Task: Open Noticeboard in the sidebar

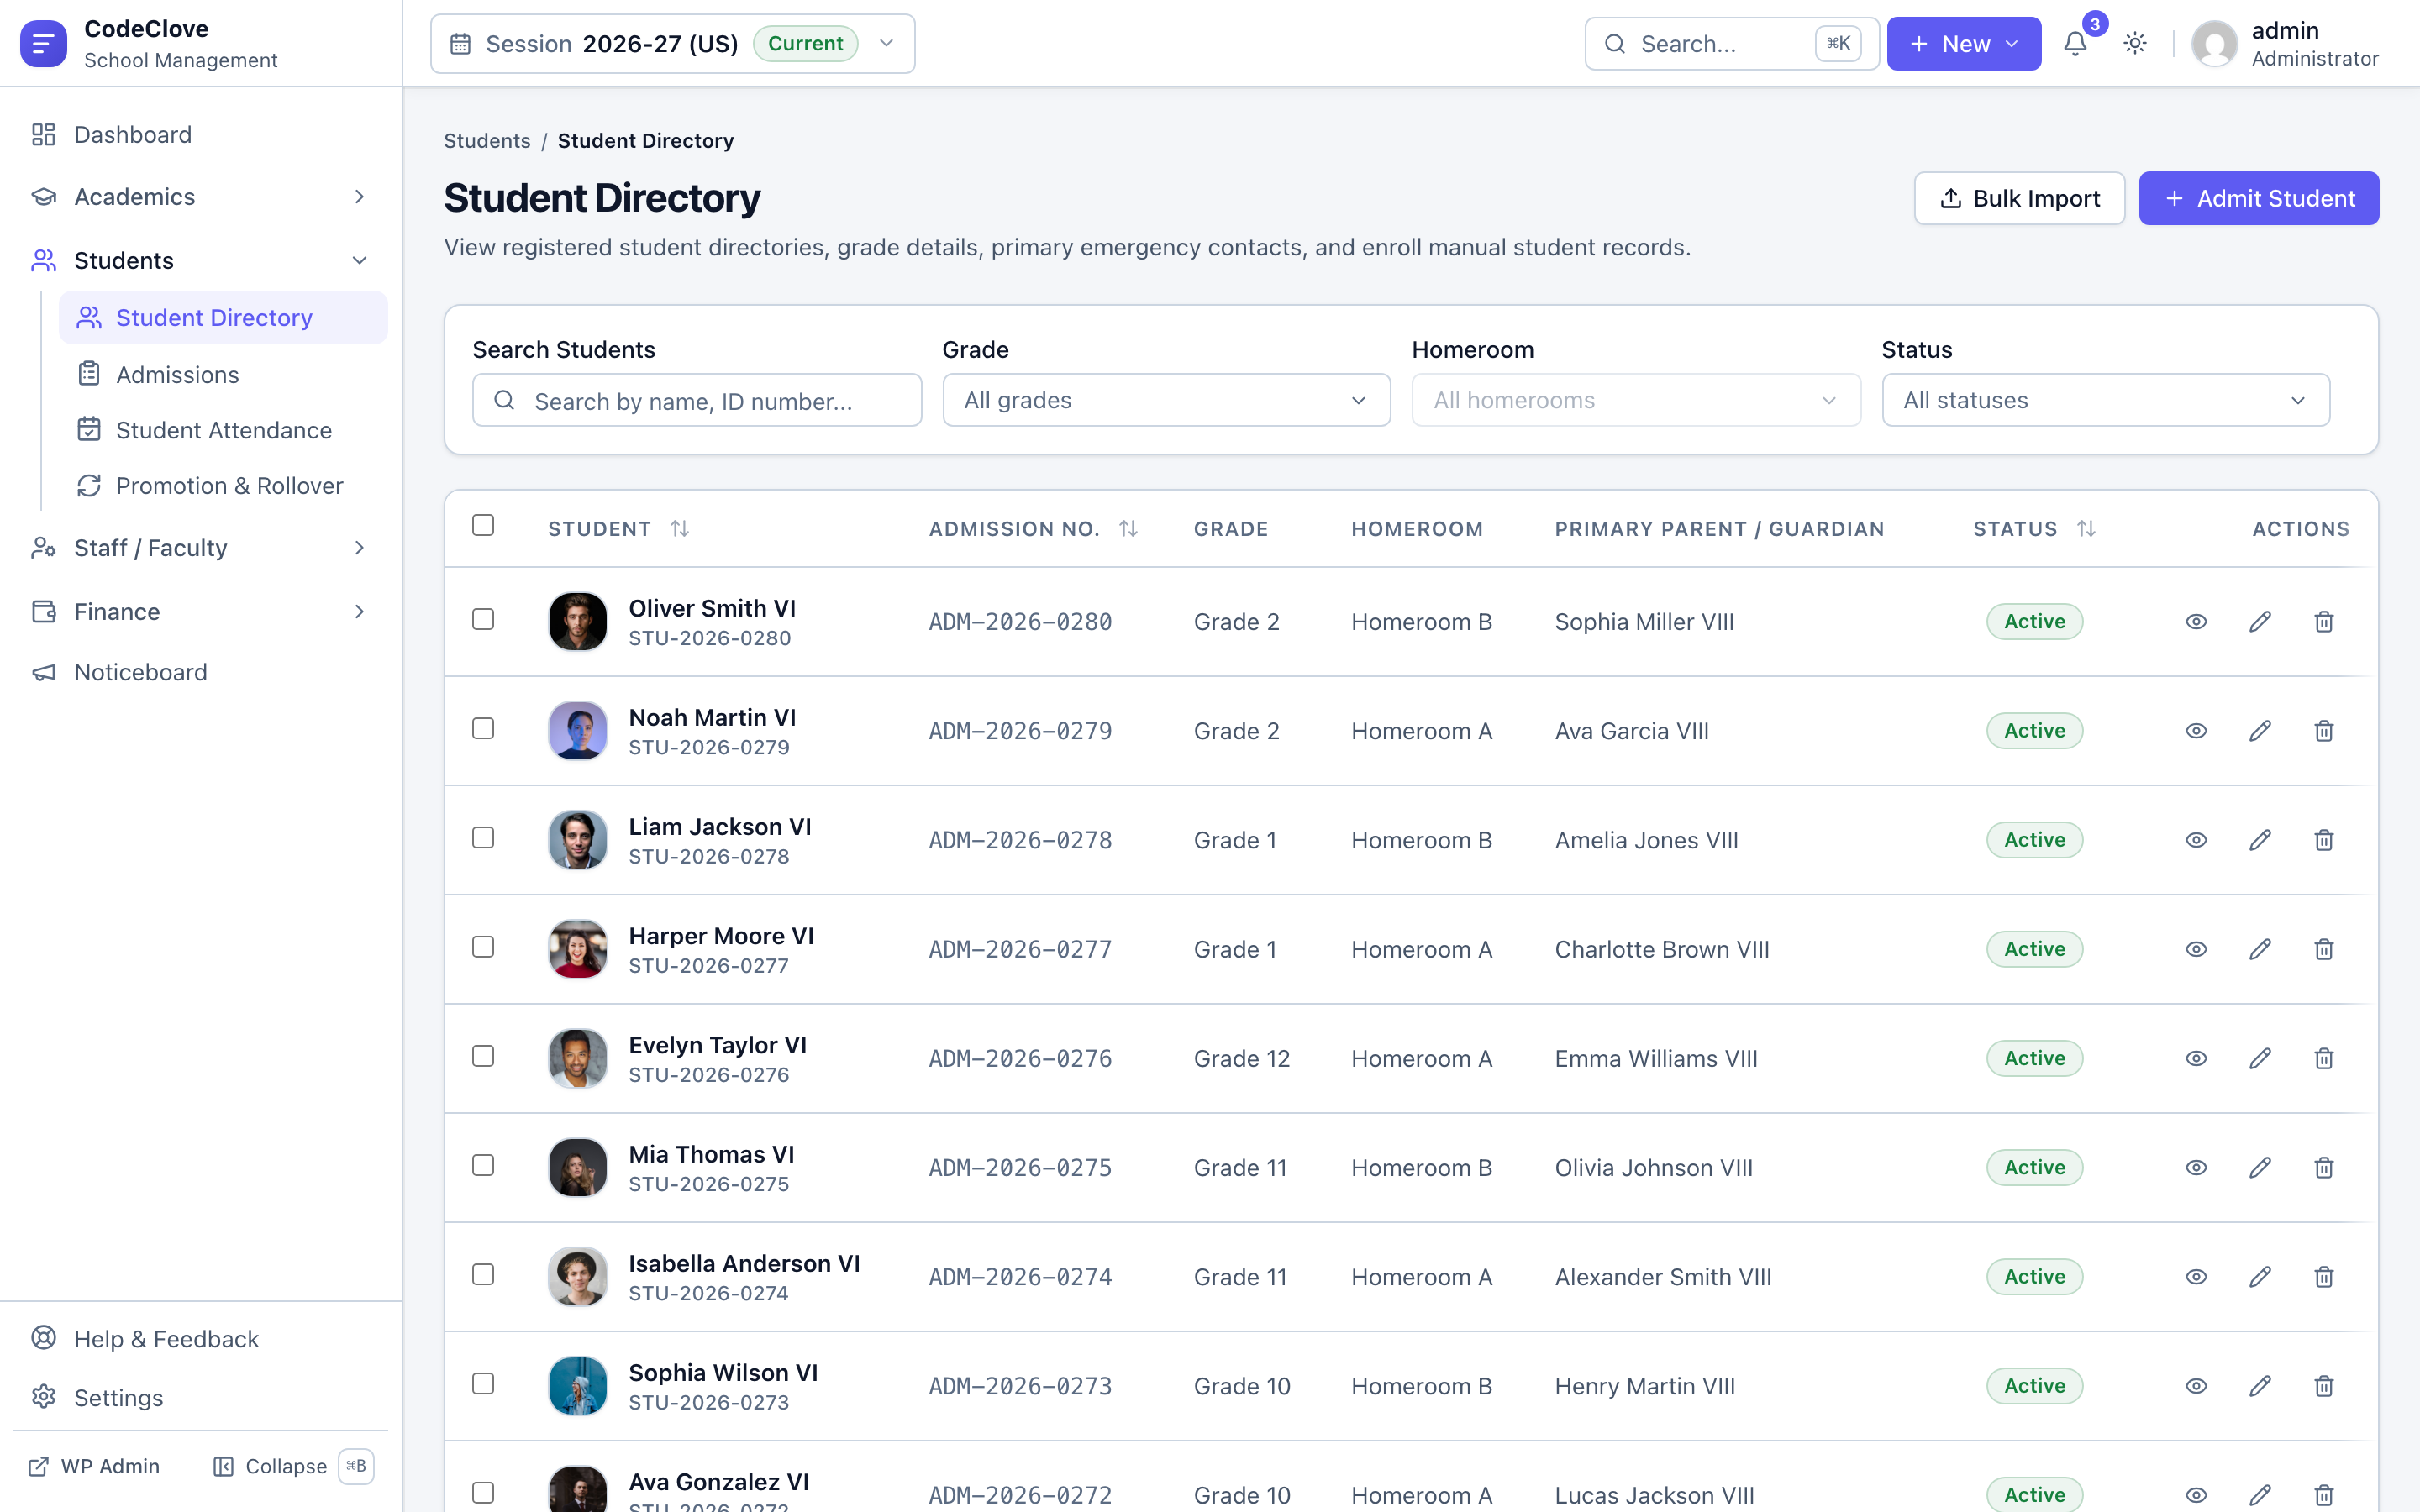Action: point(200,672)
